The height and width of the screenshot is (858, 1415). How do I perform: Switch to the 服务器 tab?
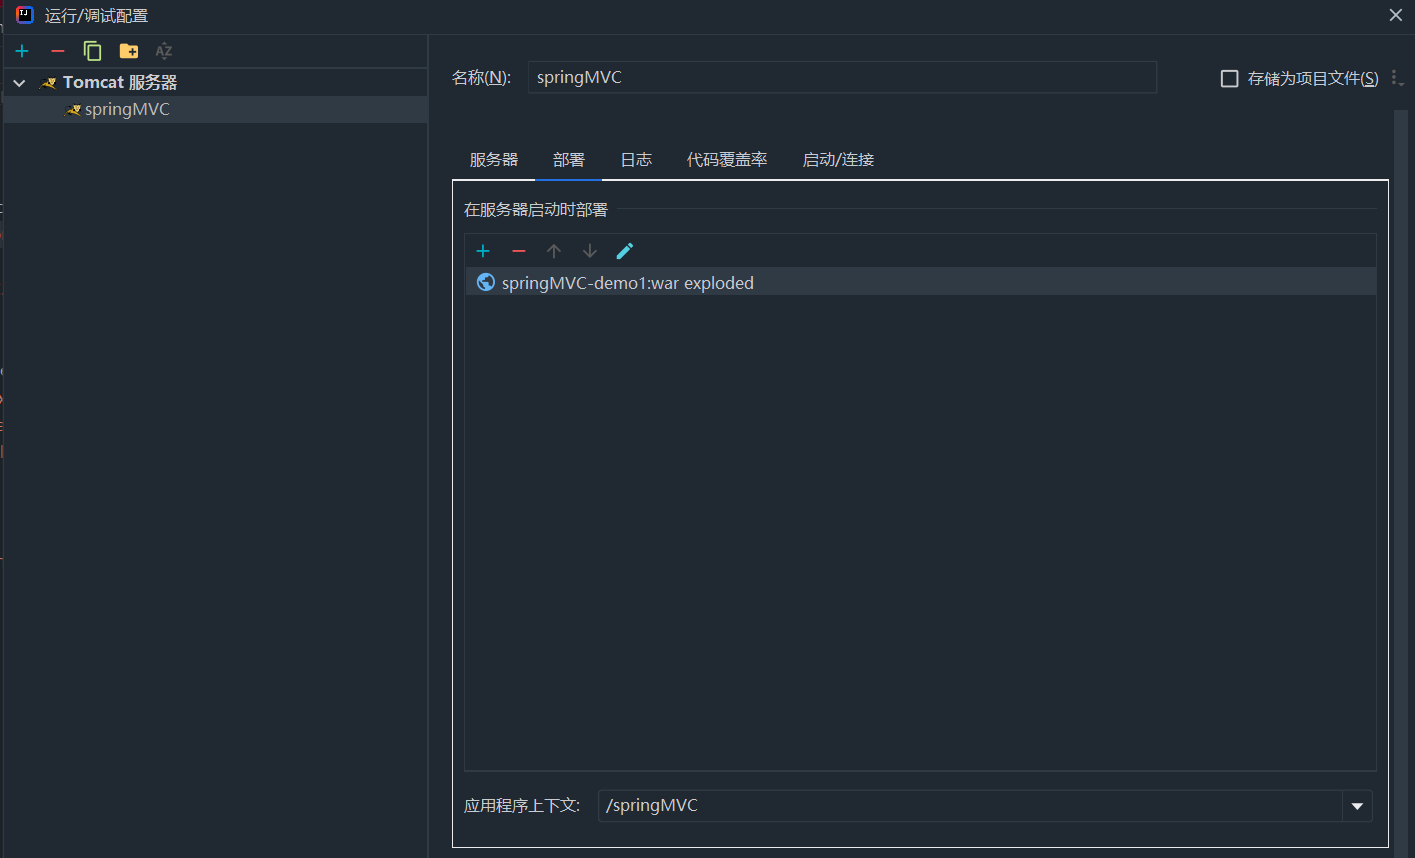coord(495,159)
